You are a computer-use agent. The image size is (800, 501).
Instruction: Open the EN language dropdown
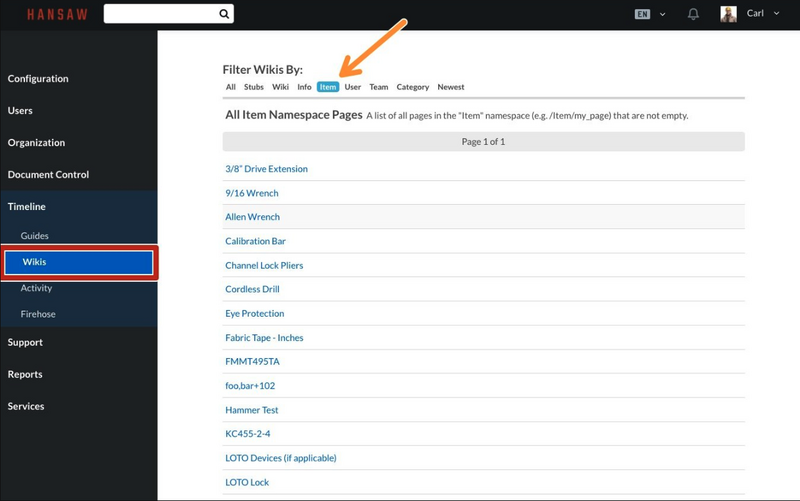(650, 14)
